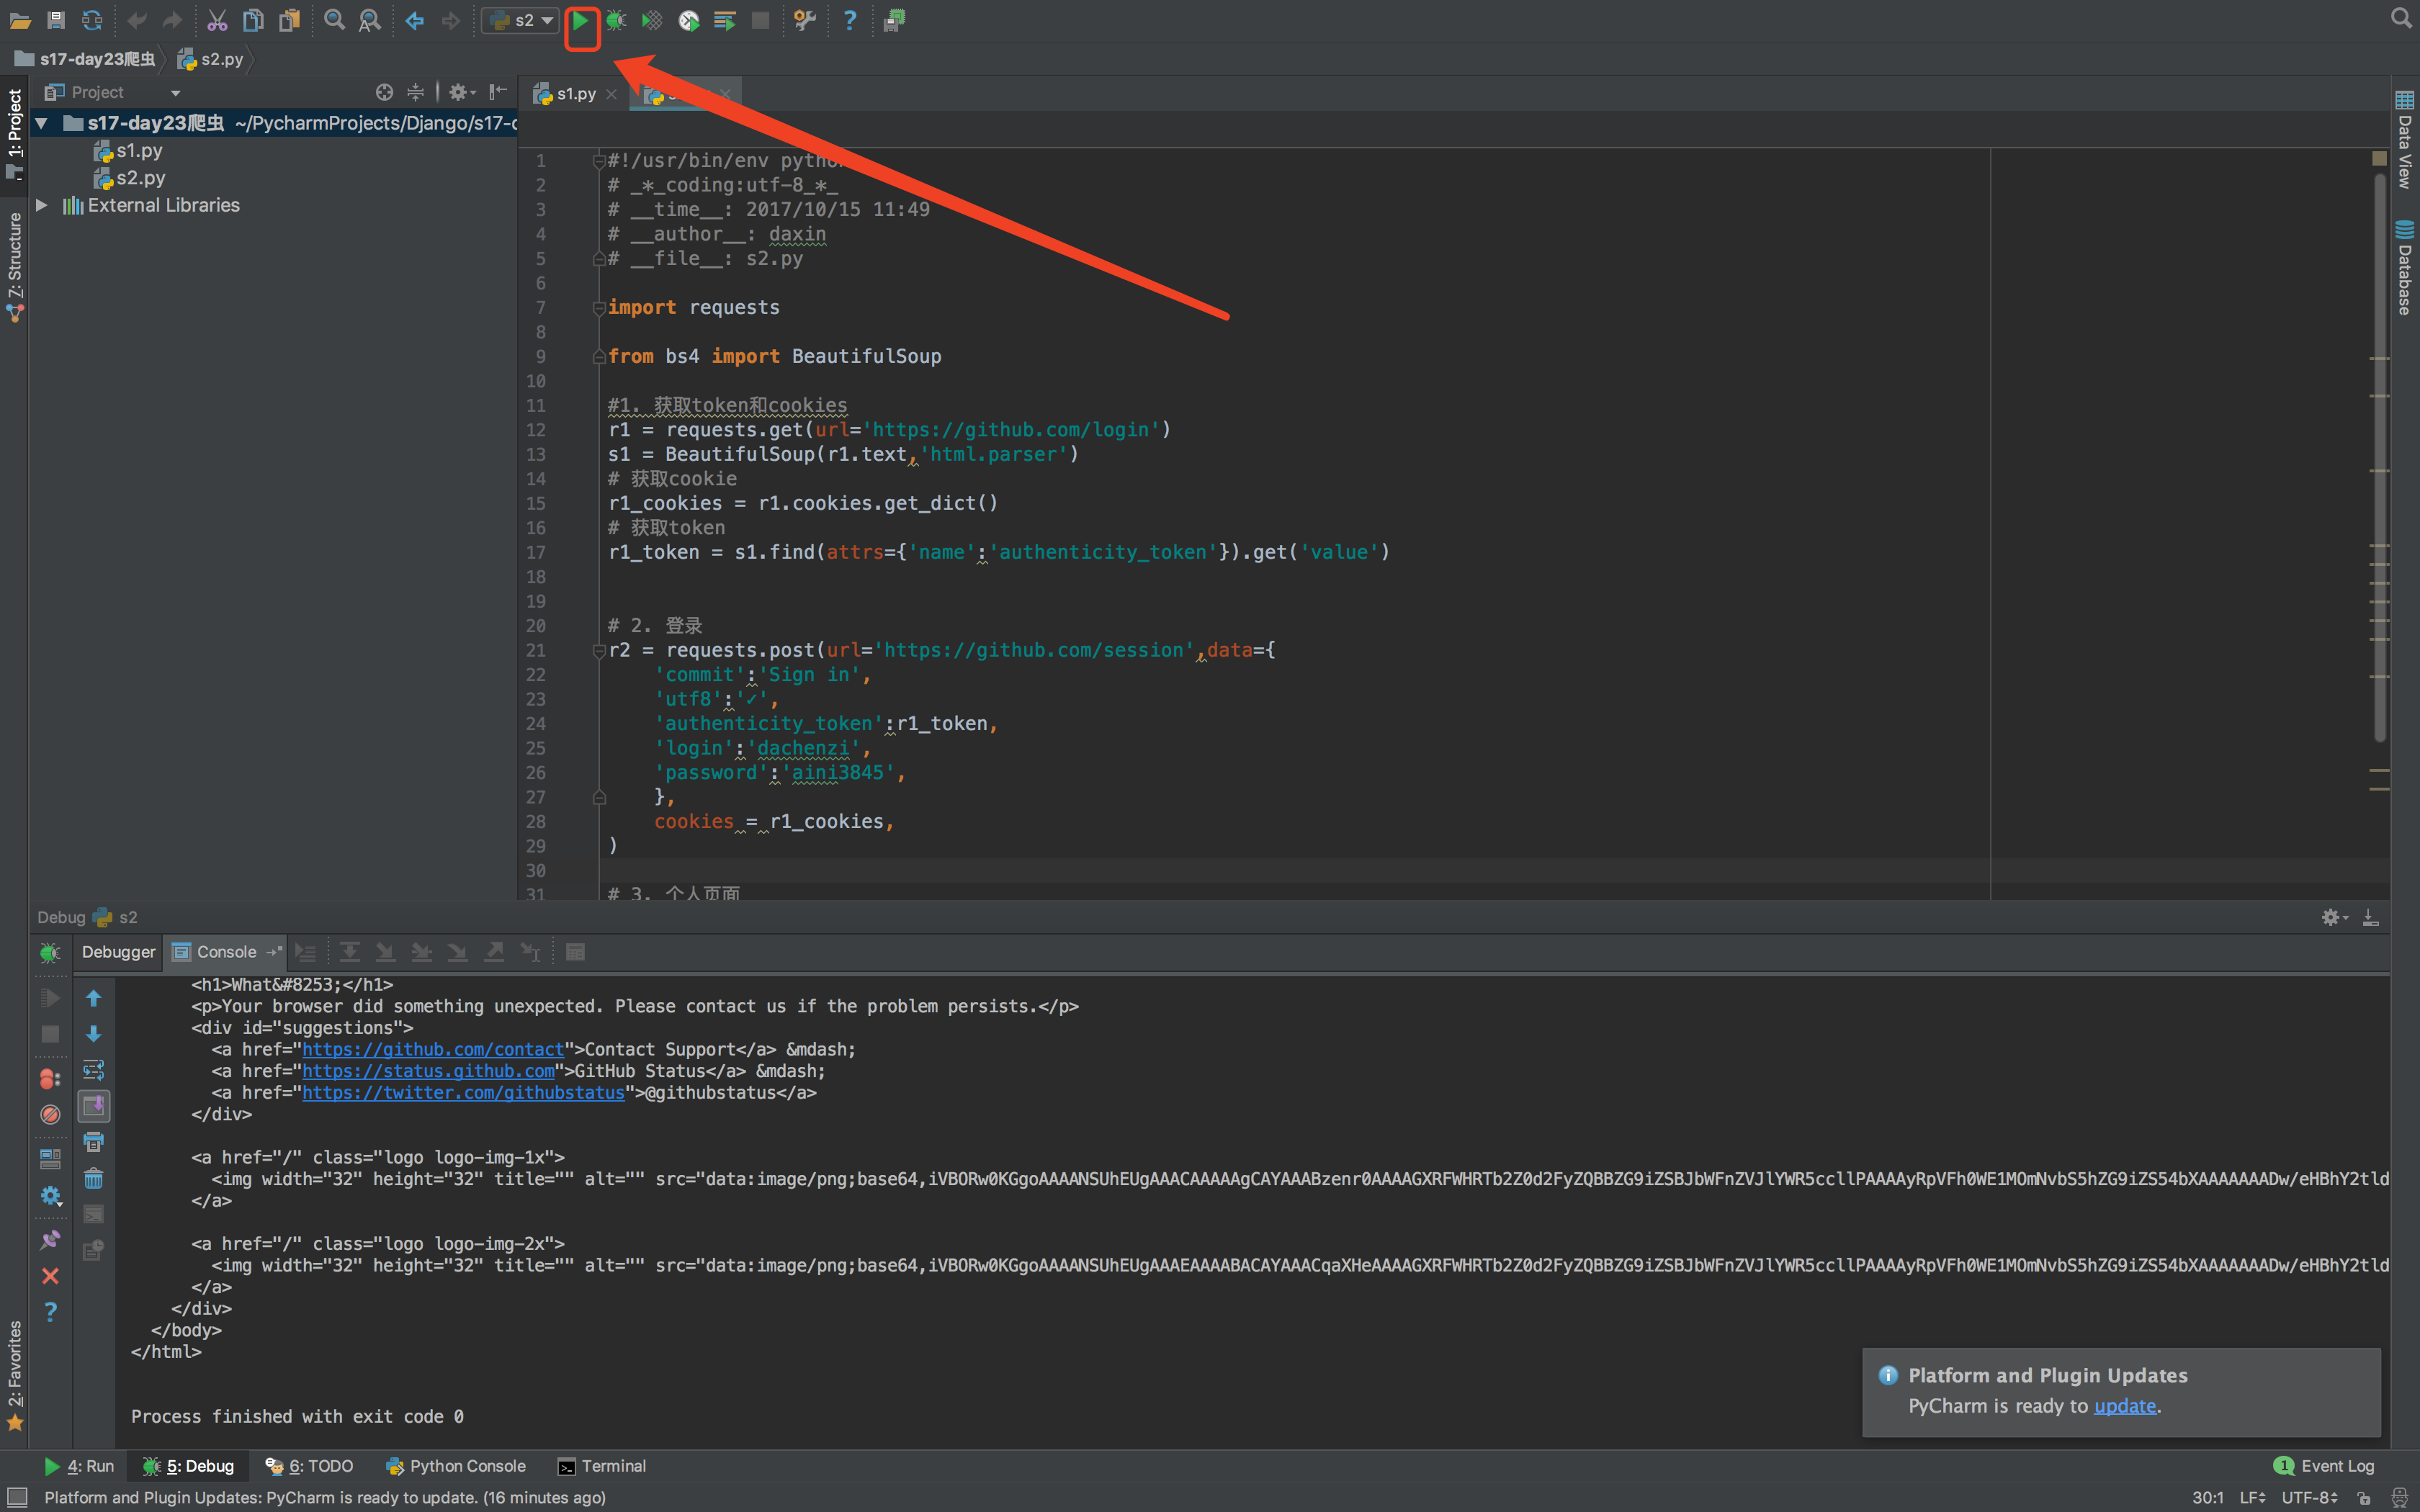2420x1512 pixels.
Task: Navigate back with the blue left arrow
Action: [x=415, y=21]
